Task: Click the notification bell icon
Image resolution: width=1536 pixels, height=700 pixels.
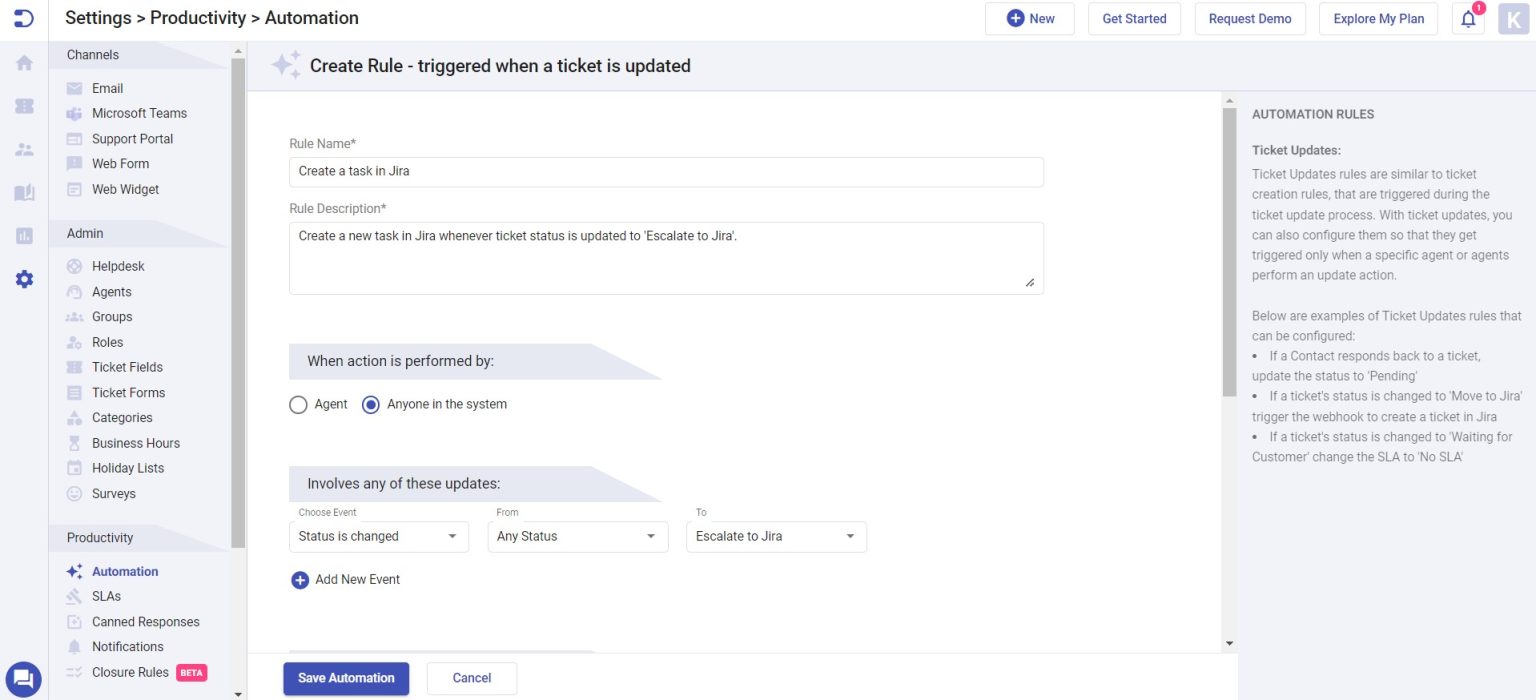Action: pyautogui.click(x=1466, y=18)
